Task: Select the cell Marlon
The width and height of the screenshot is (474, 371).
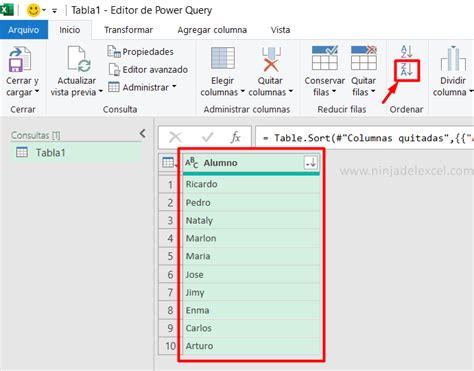Action: 251,238
